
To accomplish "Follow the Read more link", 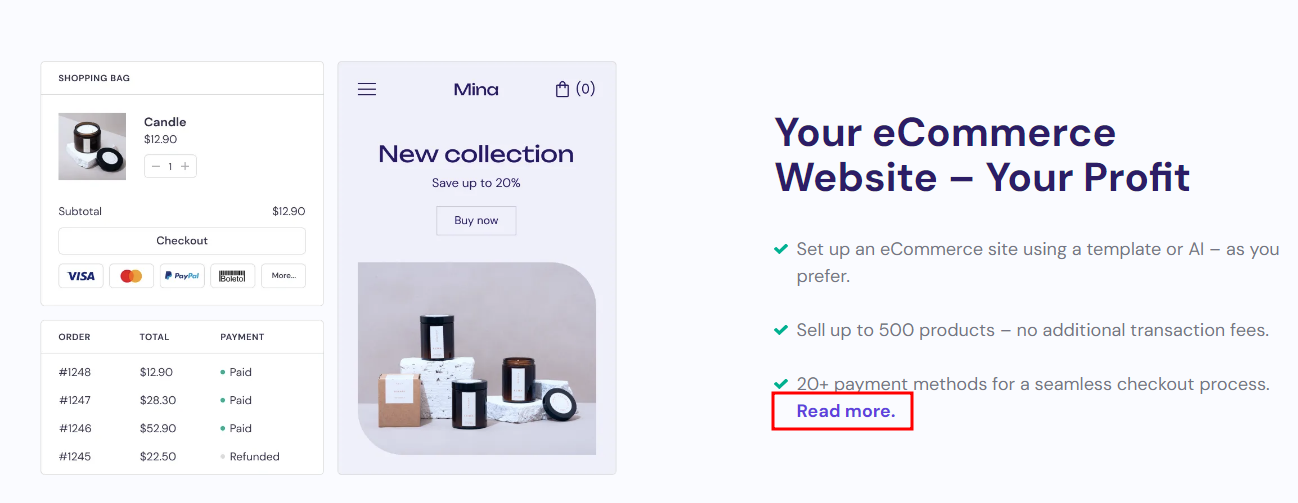I will [845, 411].
